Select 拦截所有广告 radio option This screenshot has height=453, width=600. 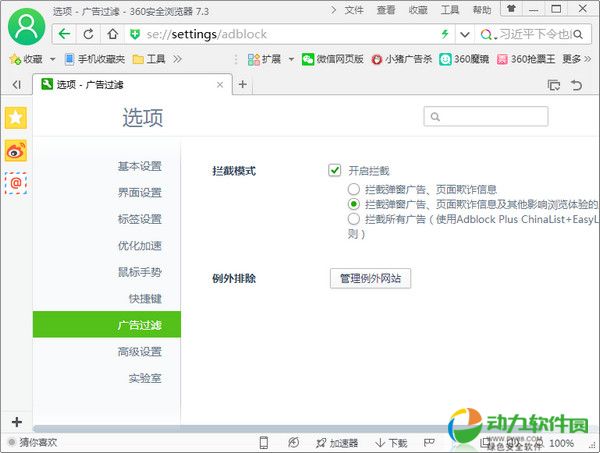pyautogui.click(x=353, y=218)
